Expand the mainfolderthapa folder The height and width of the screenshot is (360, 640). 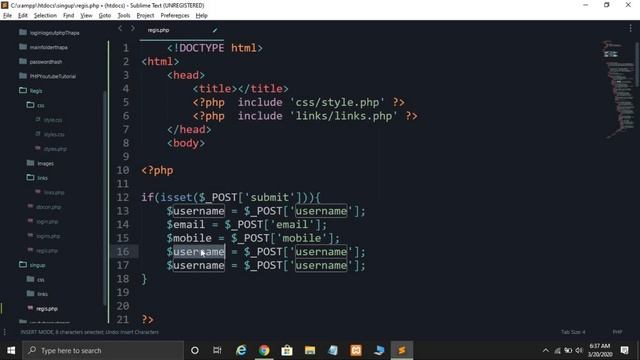pyautogui.click(x=43, y=47)
